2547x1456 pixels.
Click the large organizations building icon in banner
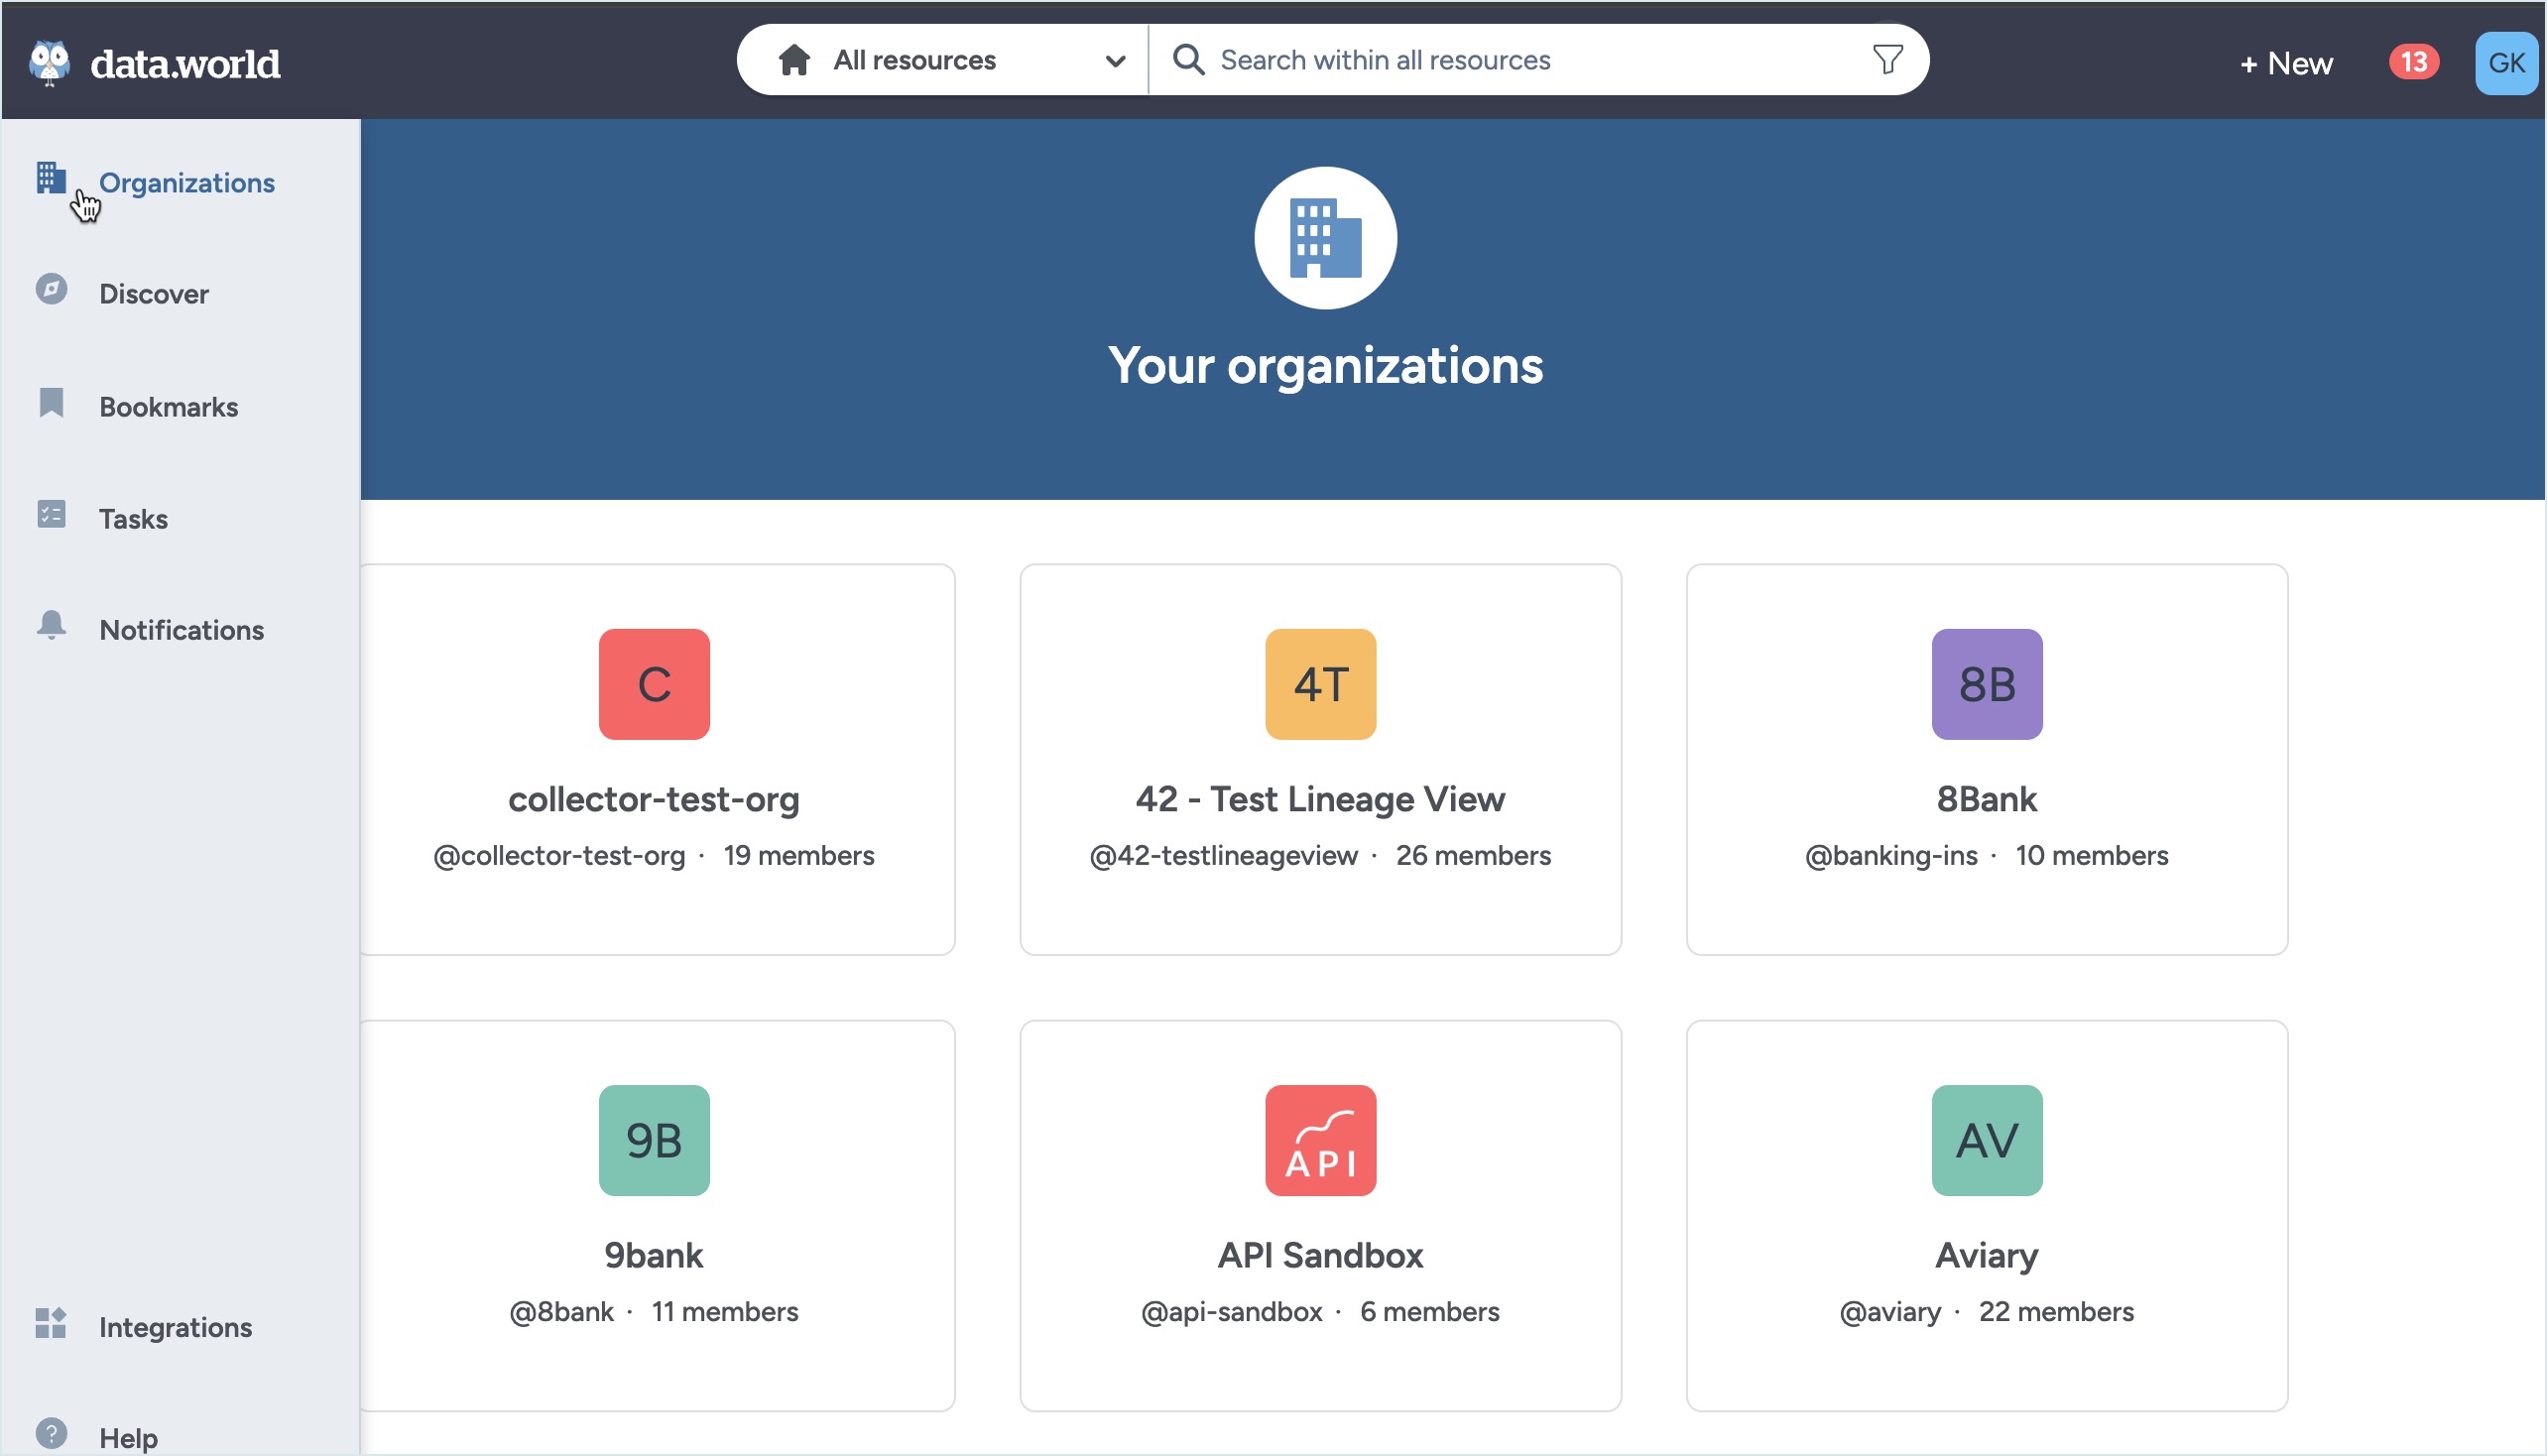[x=1325, y=238]
